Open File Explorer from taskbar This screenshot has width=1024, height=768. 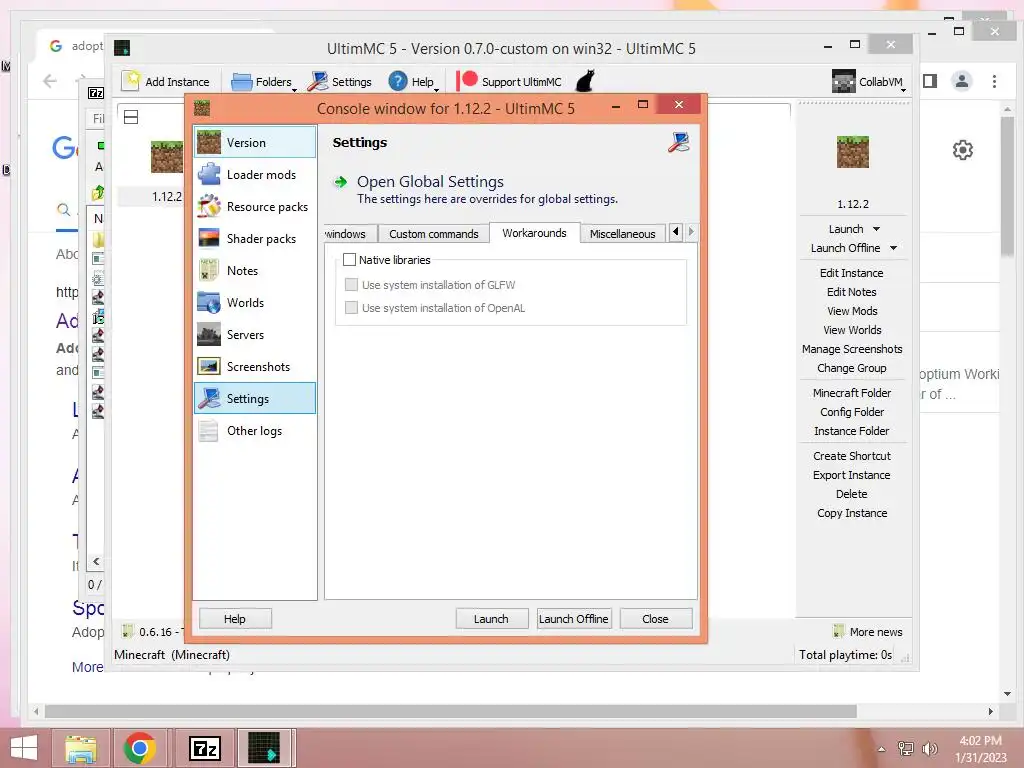(81, 748)
